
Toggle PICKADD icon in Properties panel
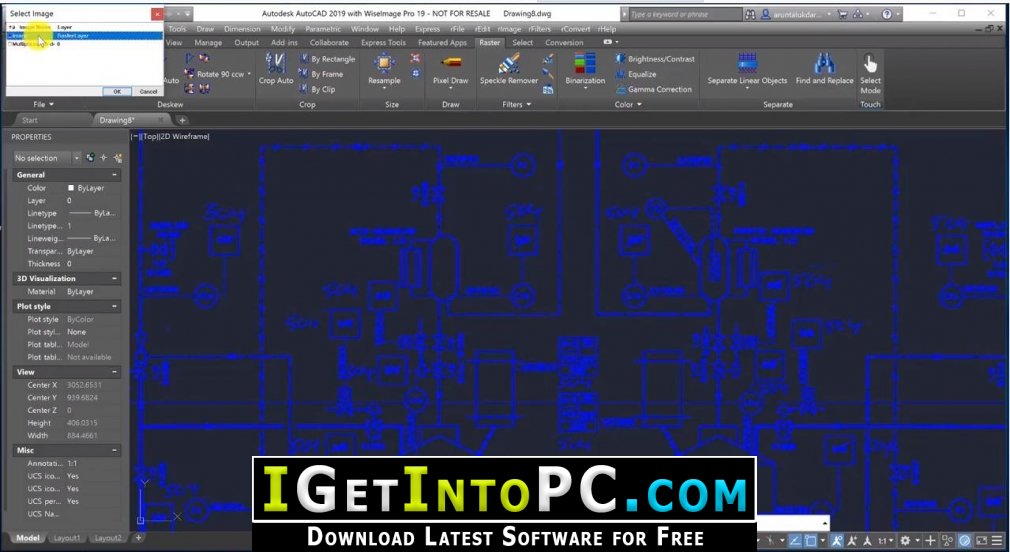point(90,158)
